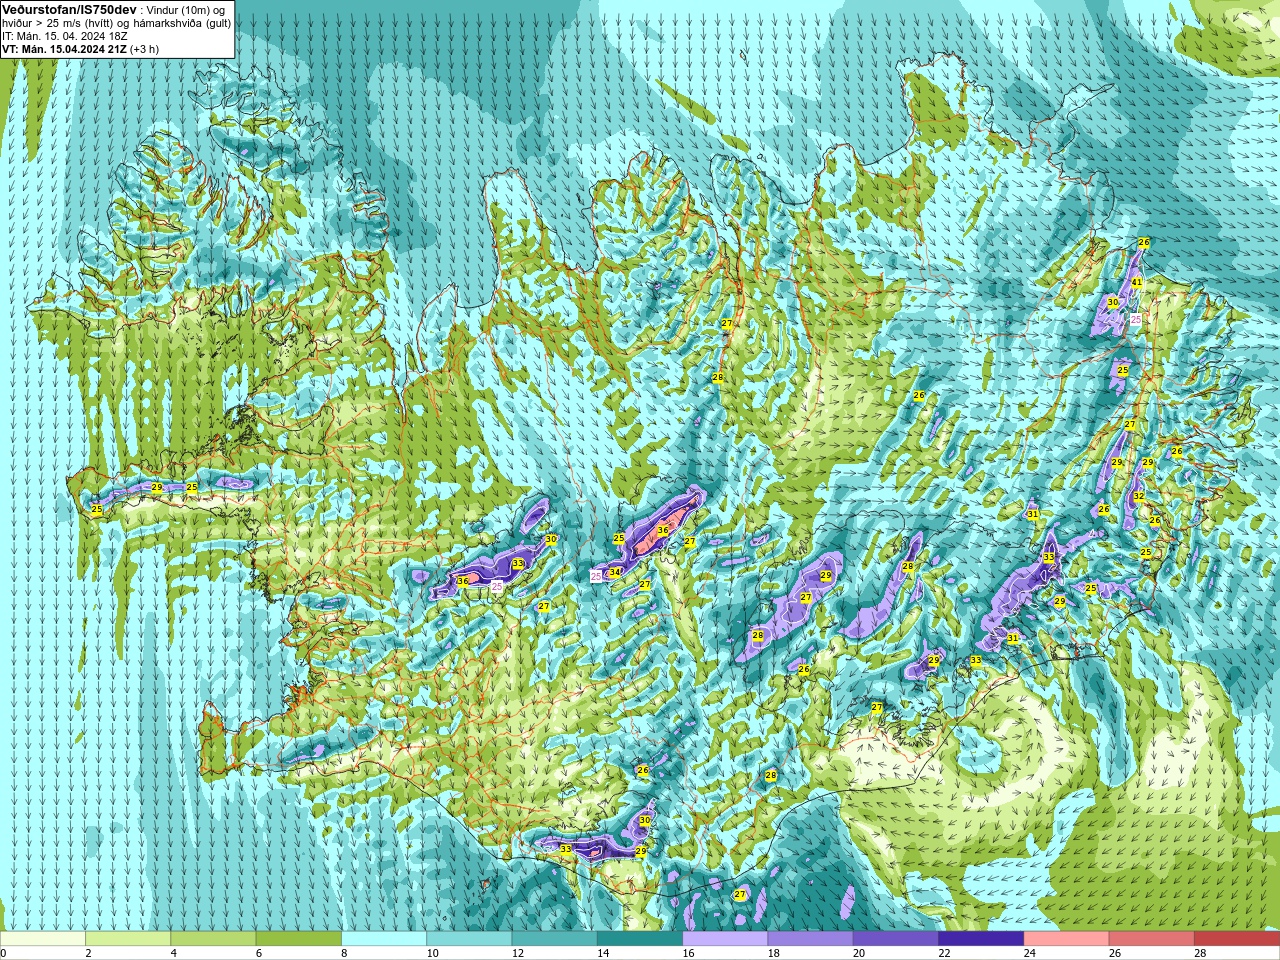Click the yellow "41" gust label
The width and height of the screenshot is (1280, 960).
click(x=1137, y=283)
